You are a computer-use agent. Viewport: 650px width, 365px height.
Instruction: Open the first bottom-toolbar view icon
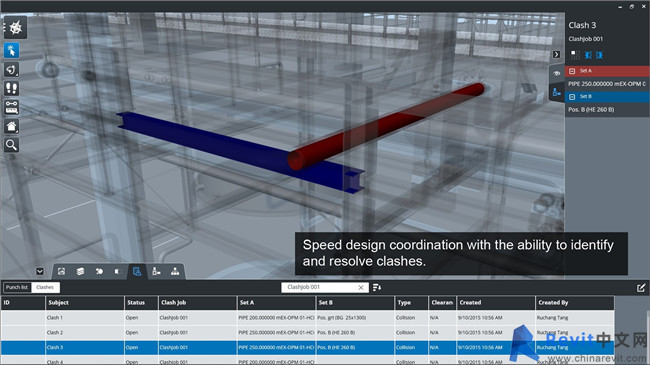click(61, 271)
